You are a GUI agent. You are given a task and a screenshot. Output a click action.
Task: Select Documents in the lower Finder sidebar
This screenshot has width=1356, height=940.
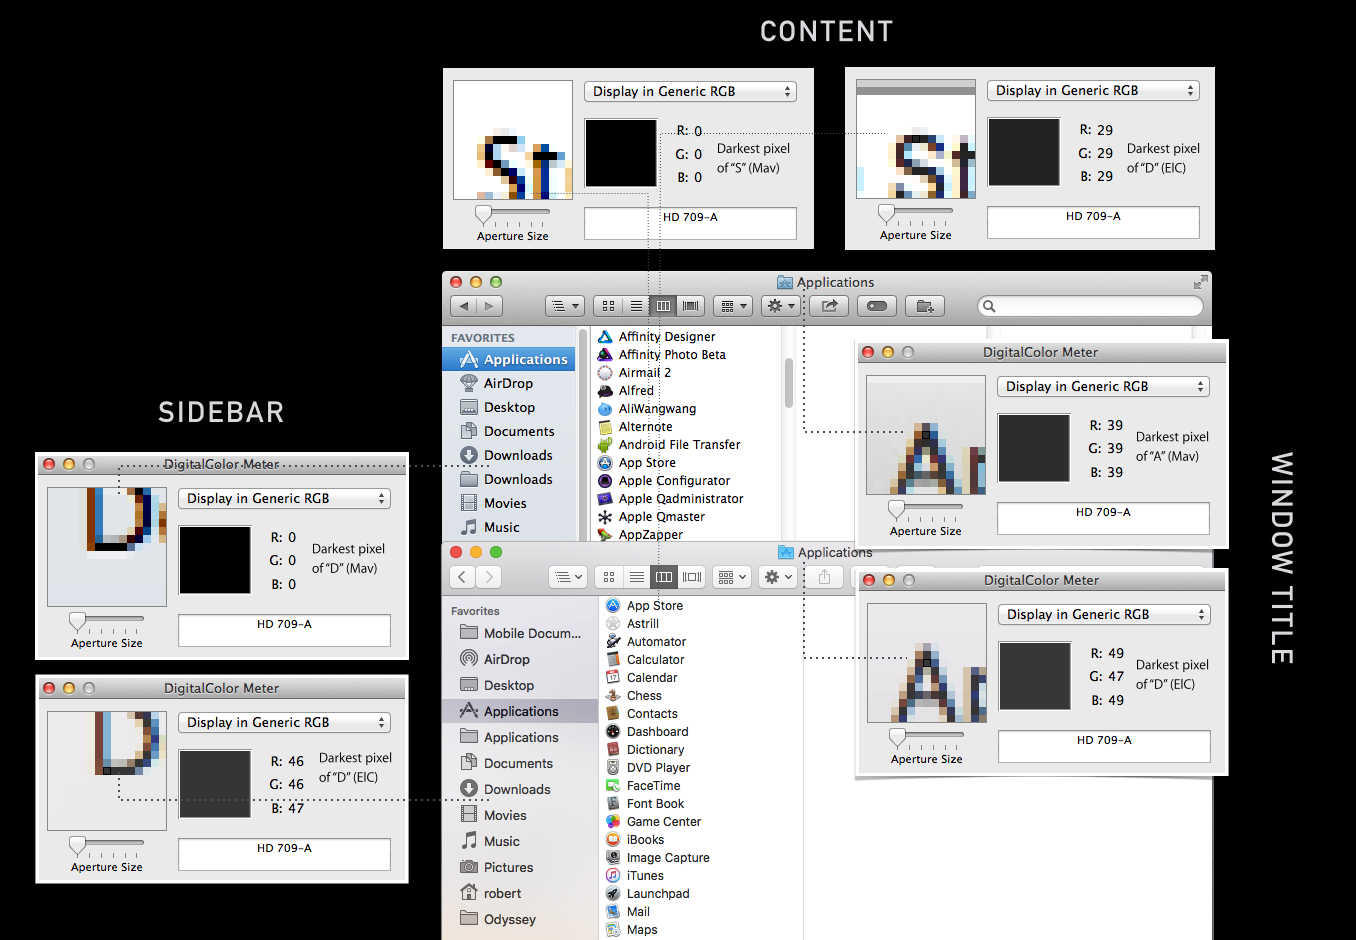(x=520, y=763)
